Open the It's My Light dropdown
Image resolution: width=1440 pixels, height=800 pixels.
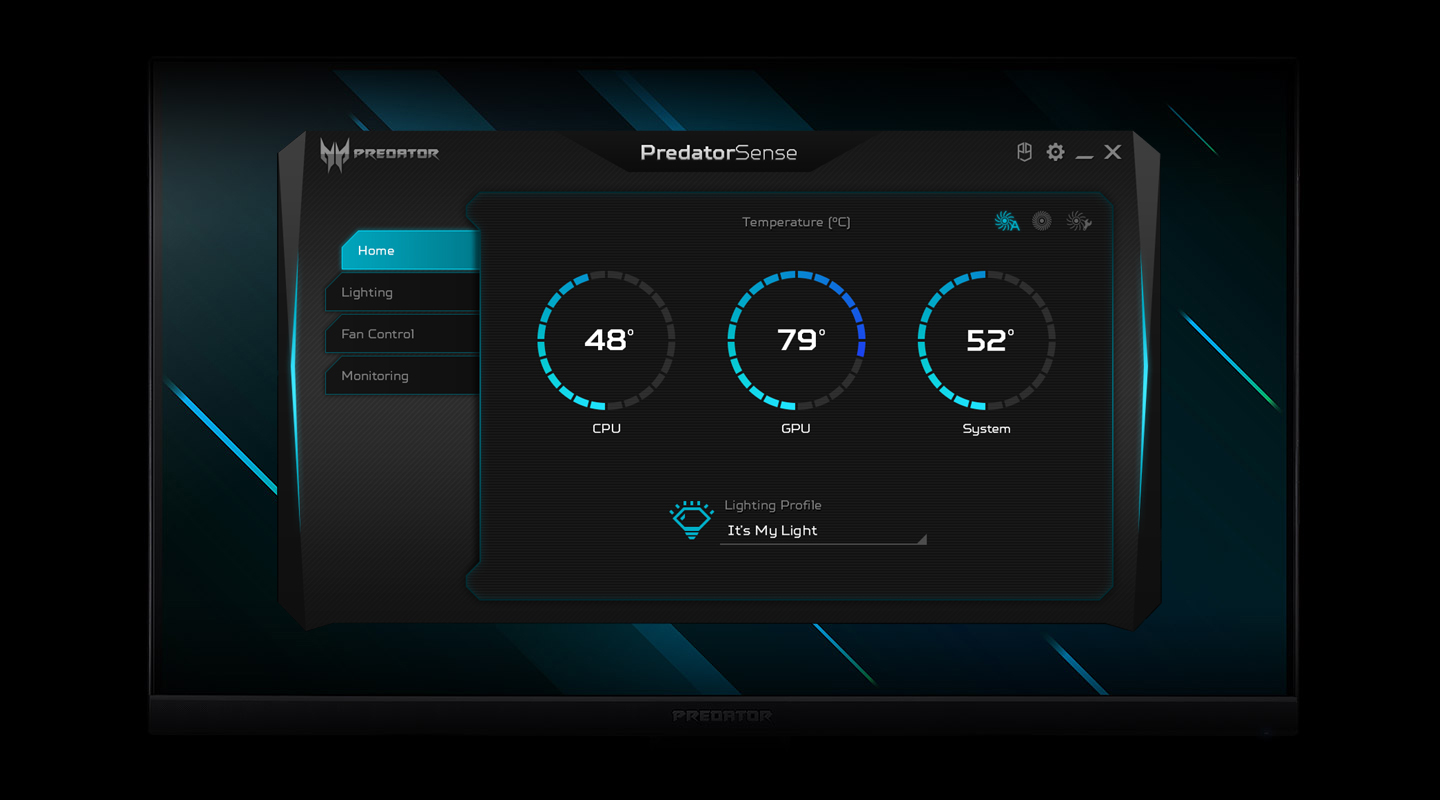coord(818,531)
